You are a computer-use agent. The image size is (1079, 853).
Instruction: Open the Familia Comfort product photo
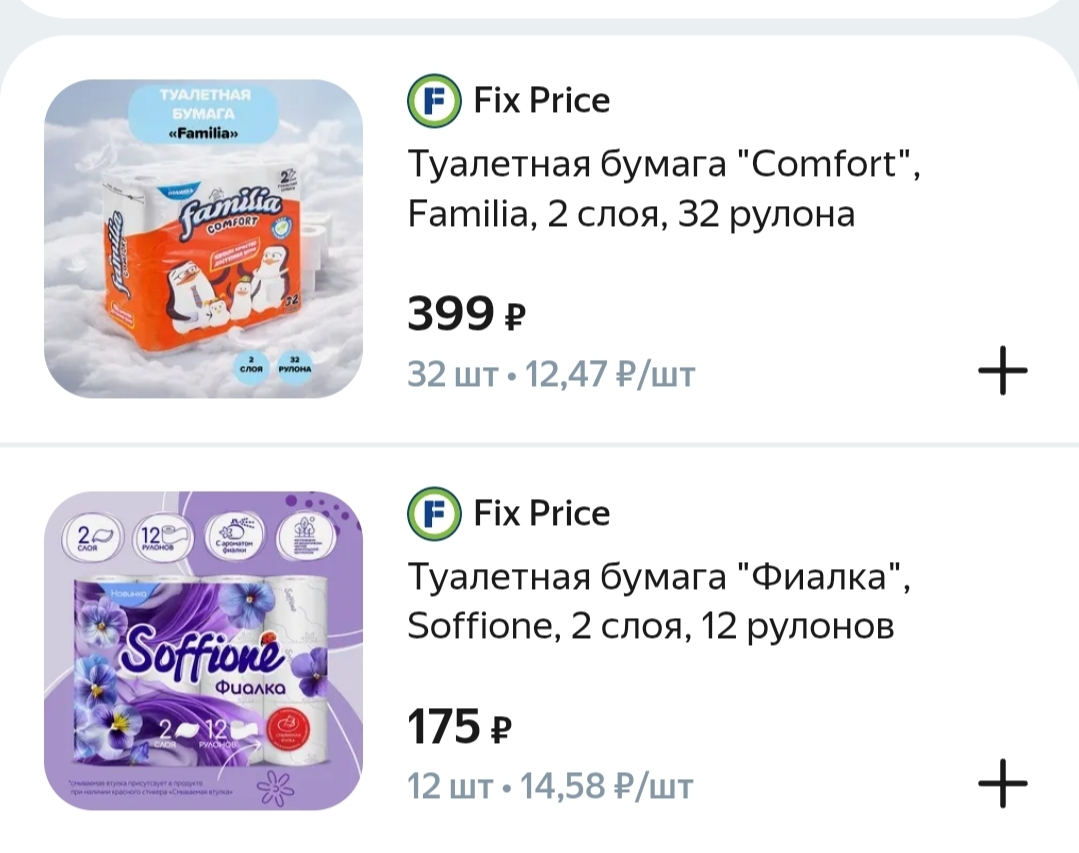[203, 238]
